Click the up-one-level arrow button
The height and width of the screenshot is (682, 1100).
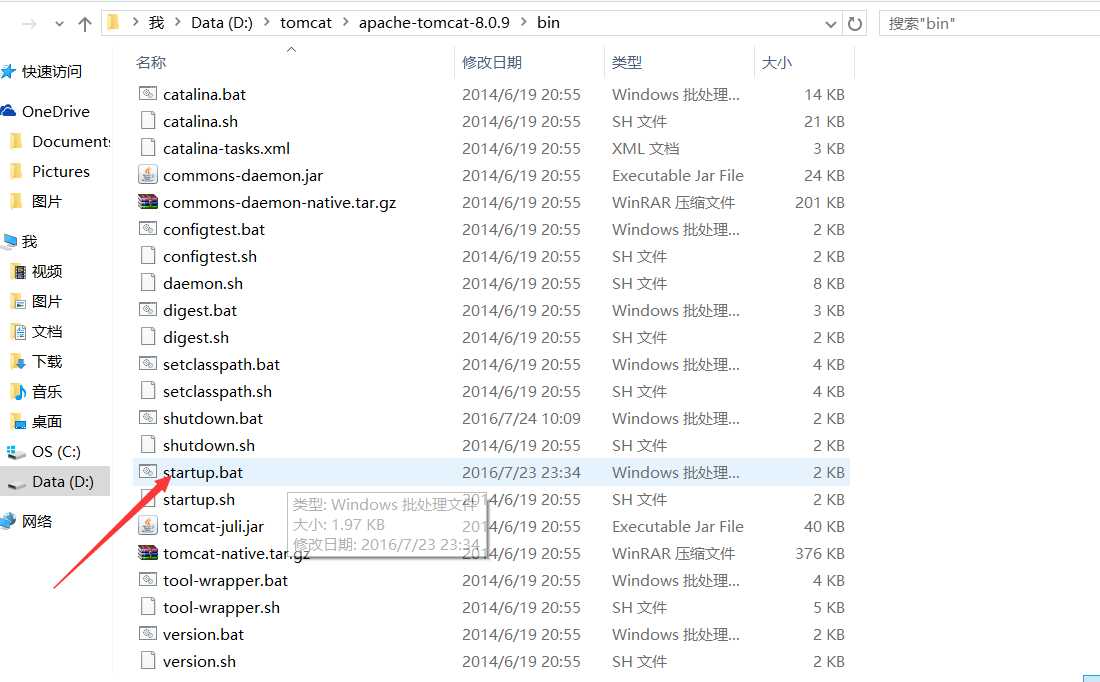pyautogui.click(x=85, y=25)
